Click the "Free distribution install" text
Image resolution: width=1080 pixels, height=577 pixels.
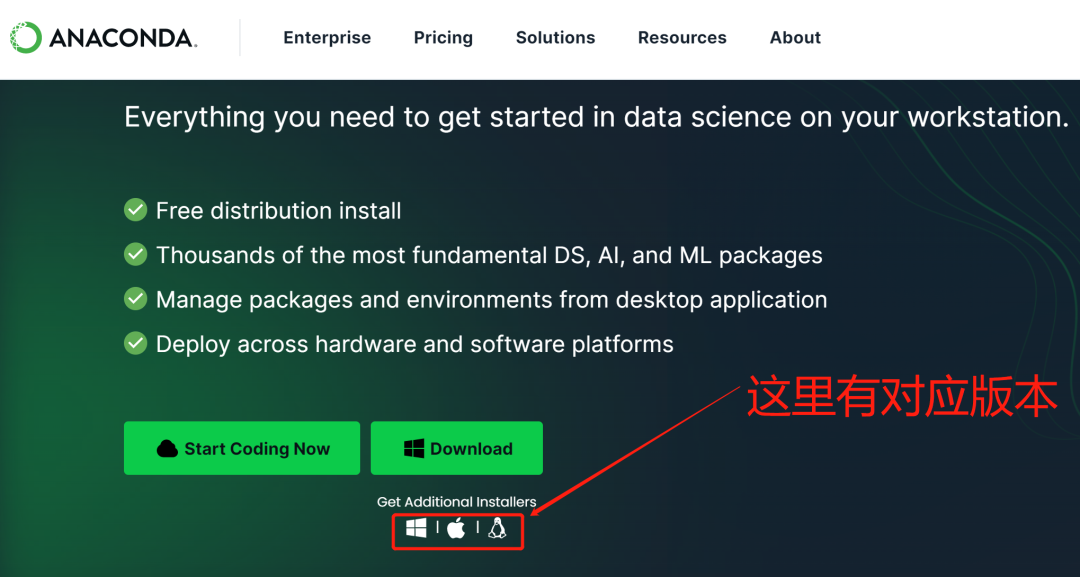278,211
